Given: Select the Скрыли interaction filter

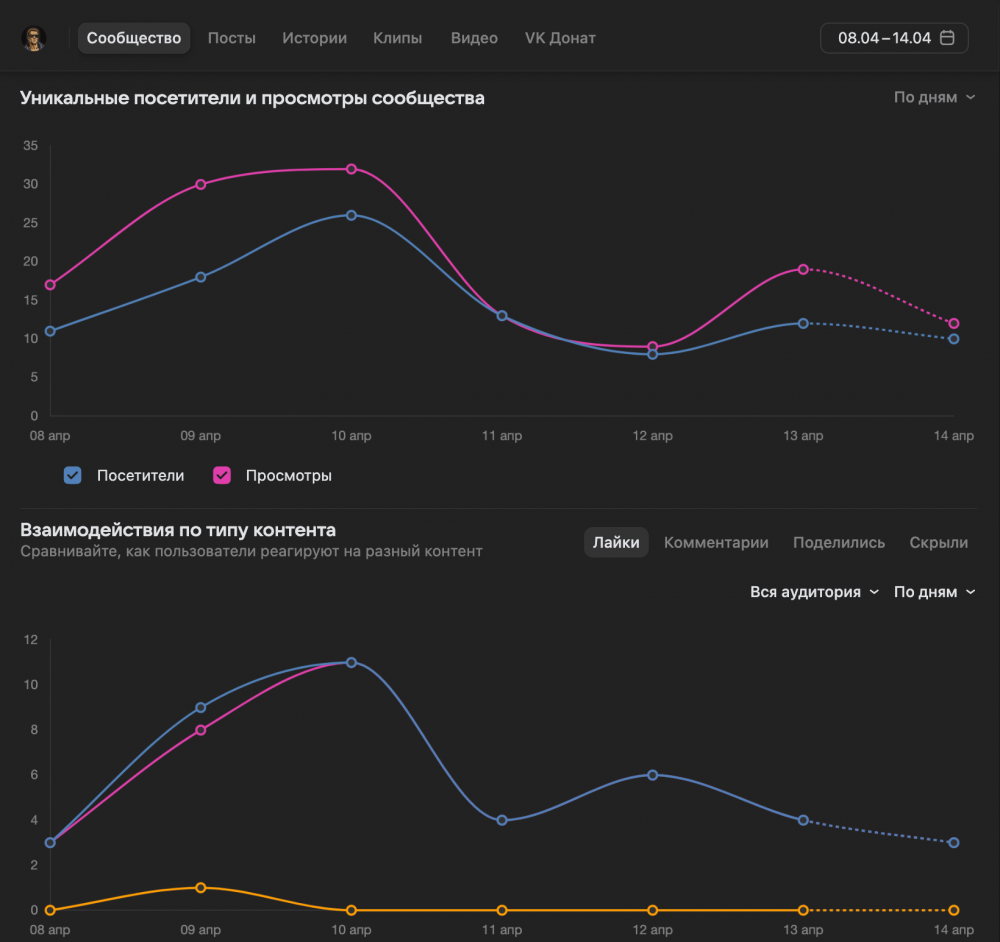Looking at the screenshot, I should click(938, 542).
